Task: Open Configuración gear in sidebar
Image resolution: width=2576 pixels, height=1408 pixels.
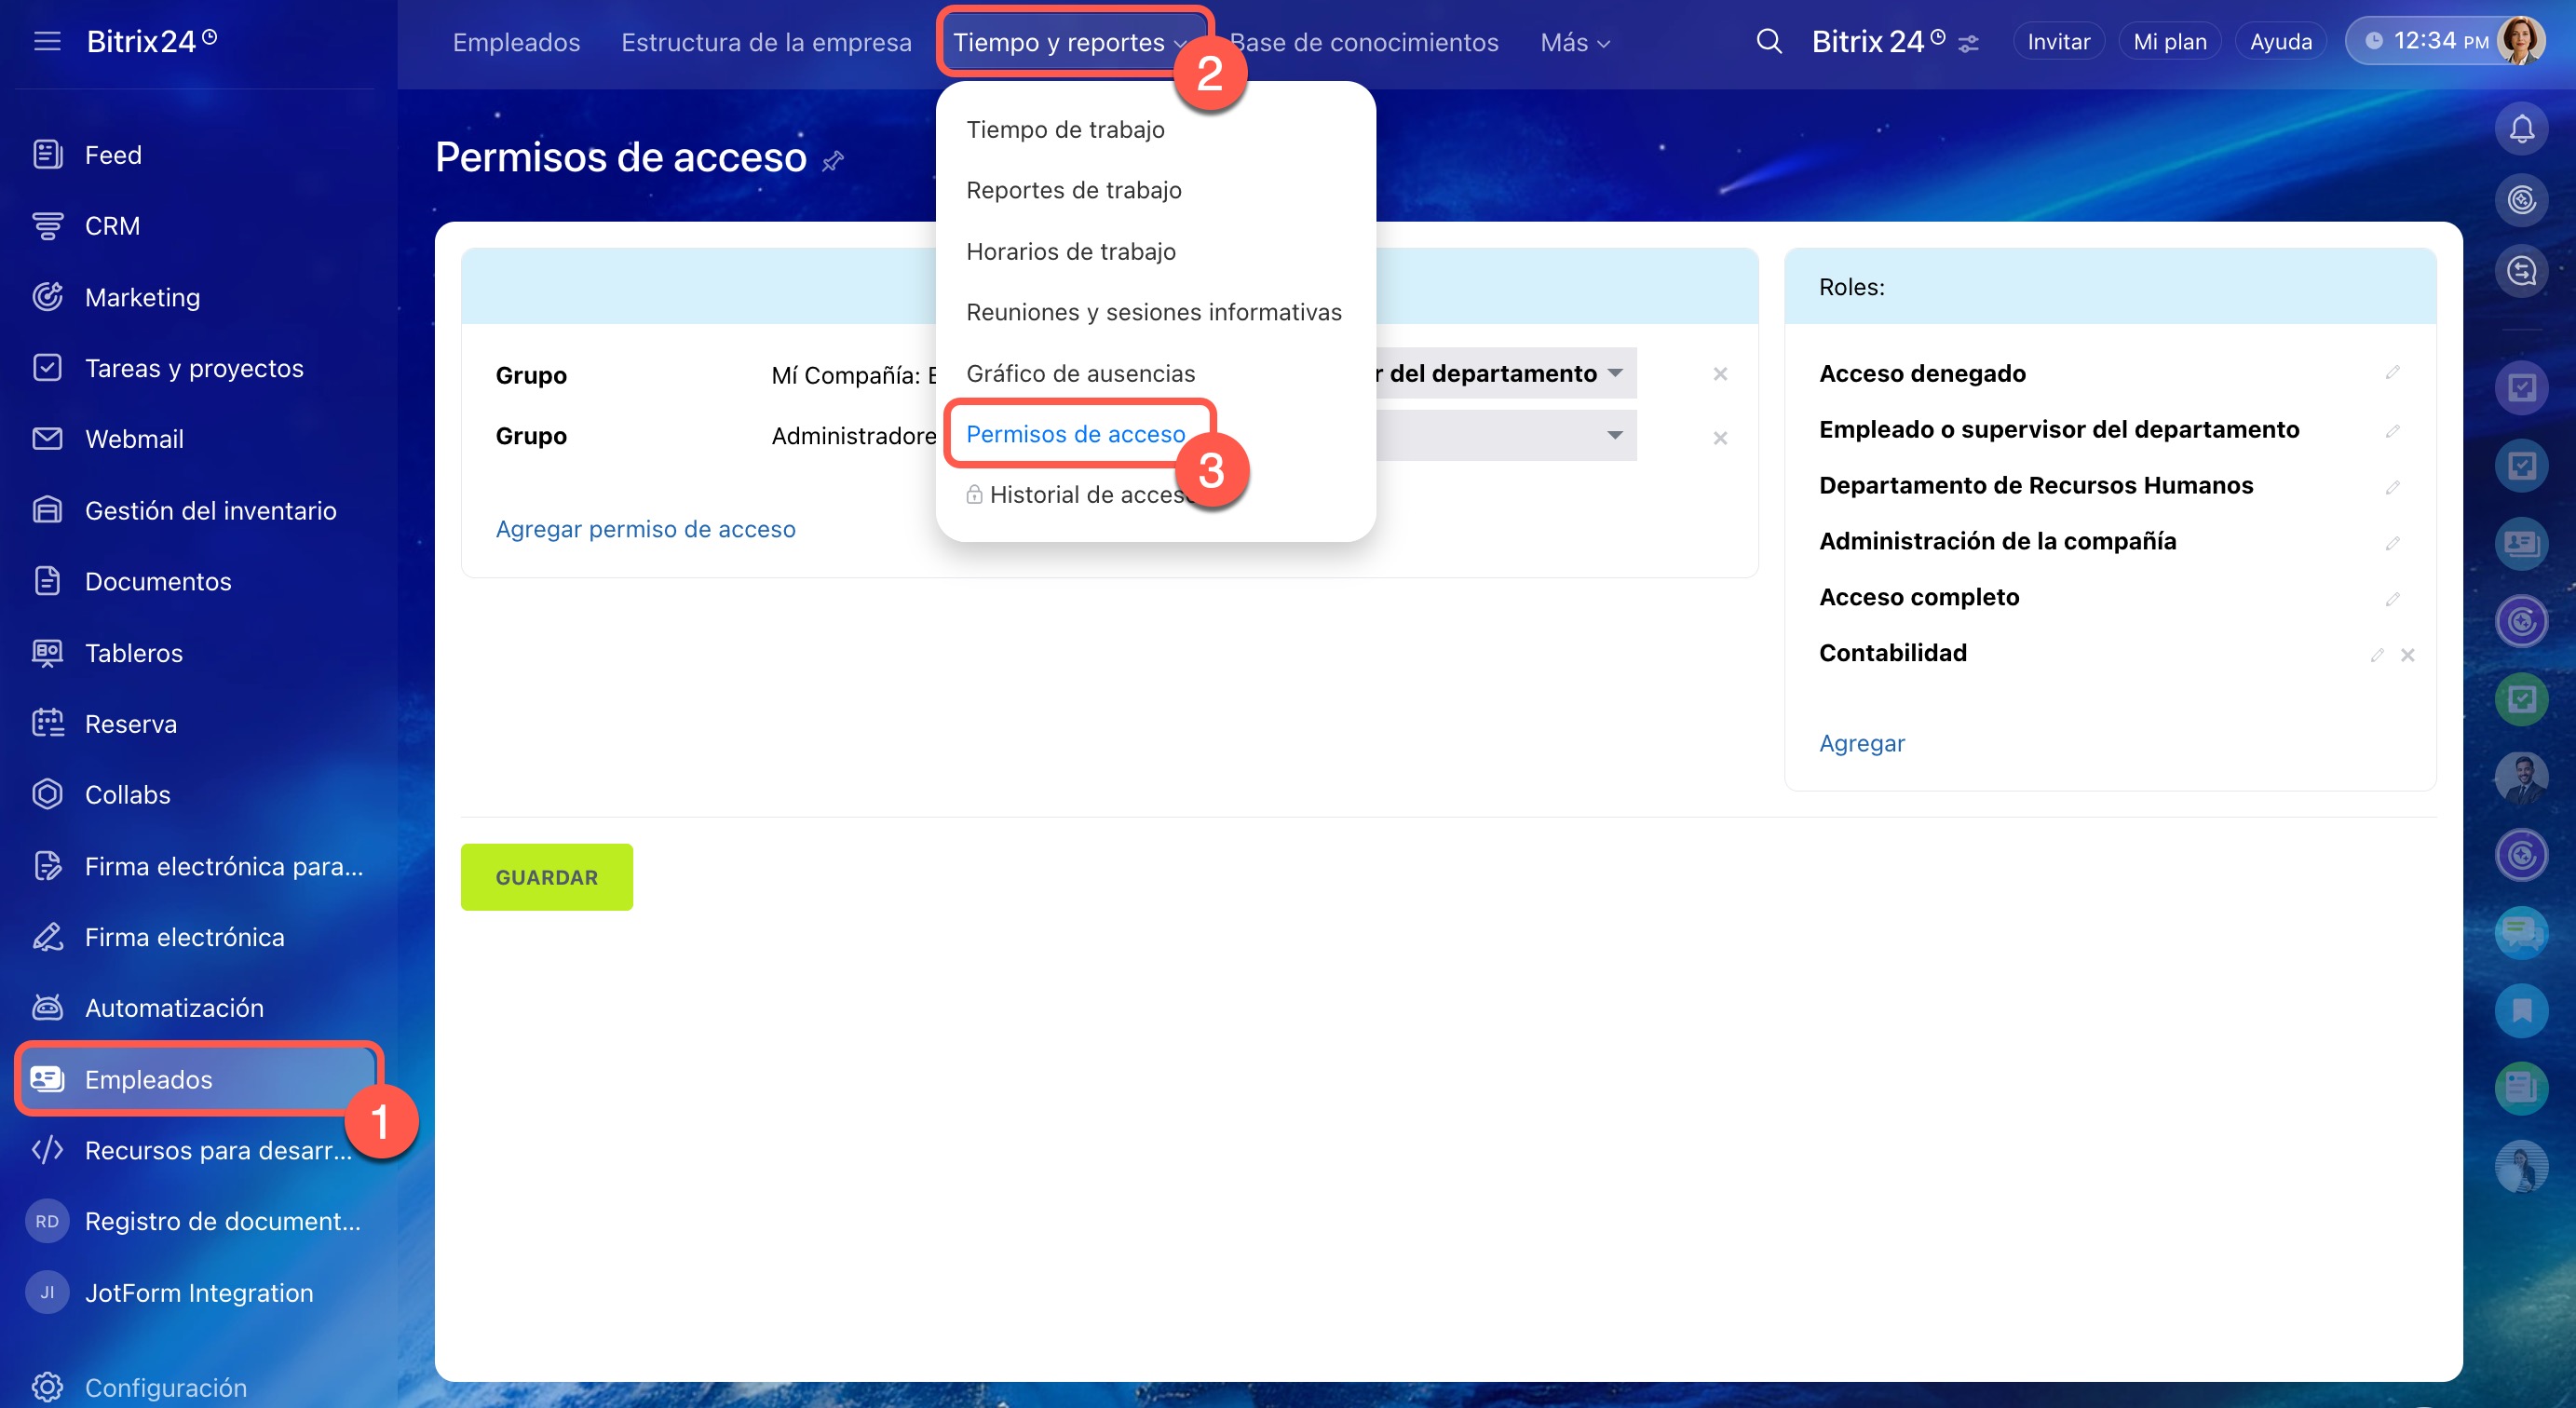Action: (x=47, y=1386)
